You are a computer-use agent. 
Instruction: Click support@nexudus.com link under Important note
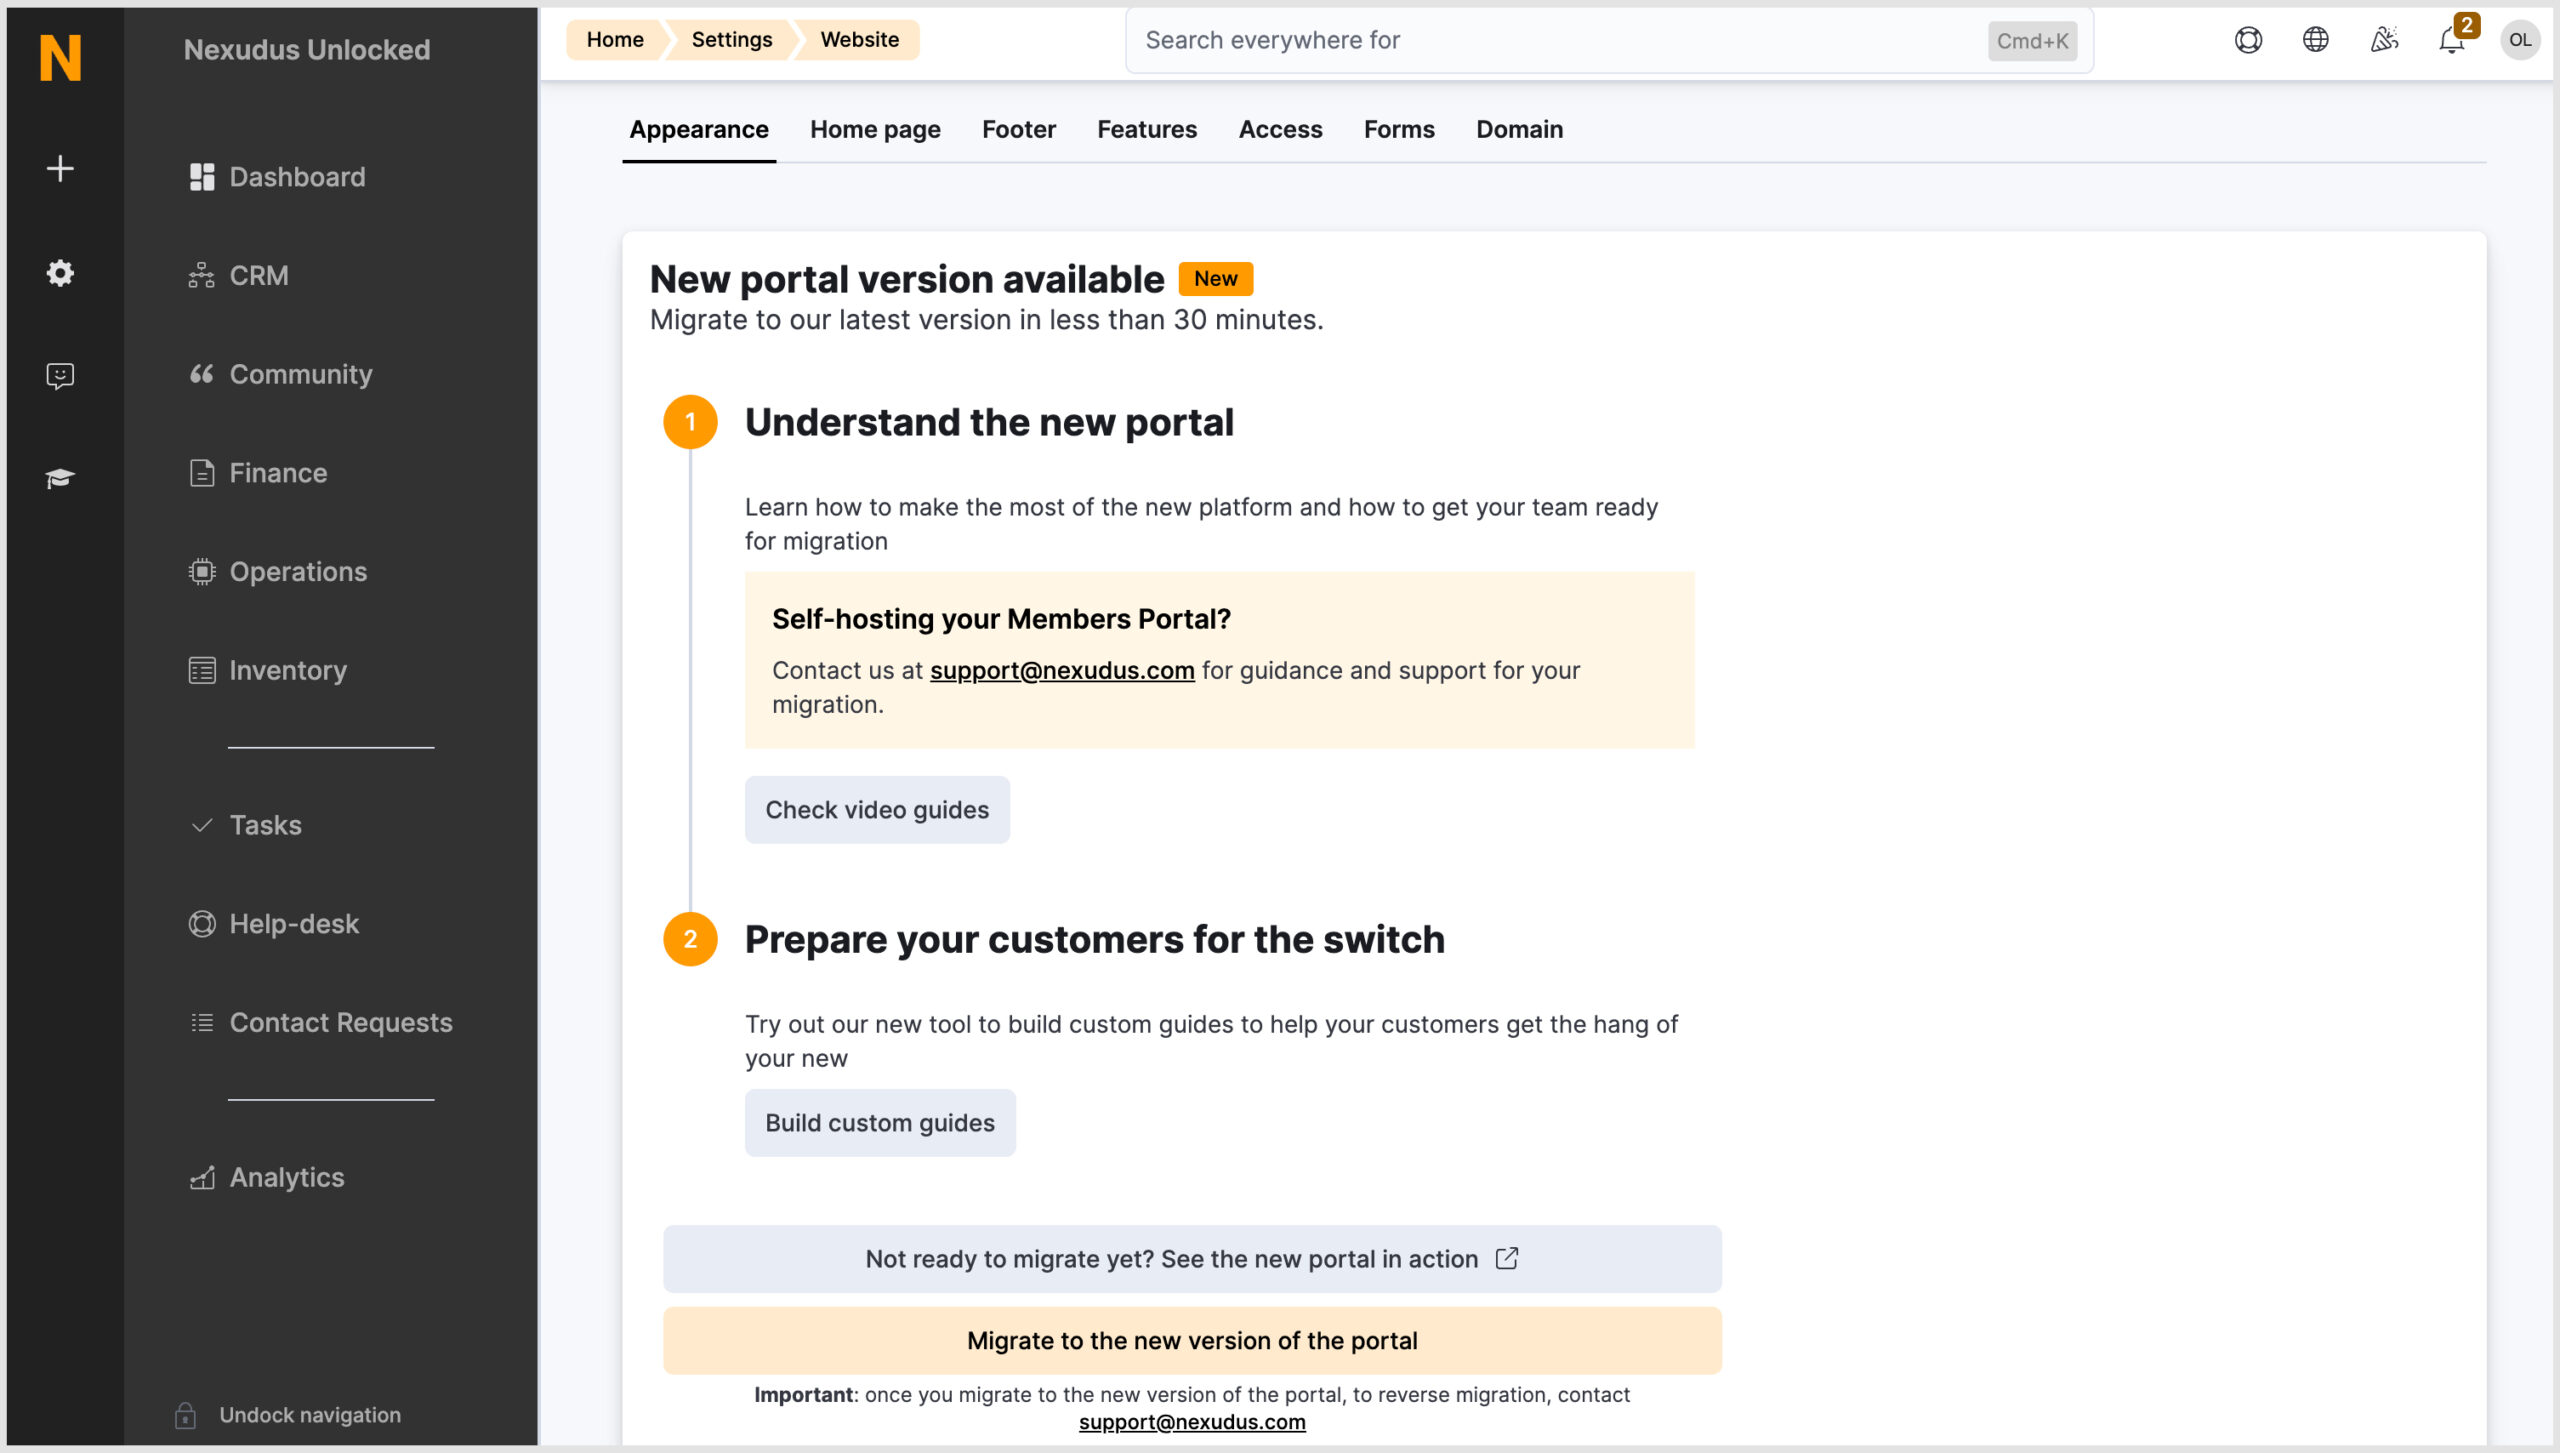click(x=1192, y=1422)
